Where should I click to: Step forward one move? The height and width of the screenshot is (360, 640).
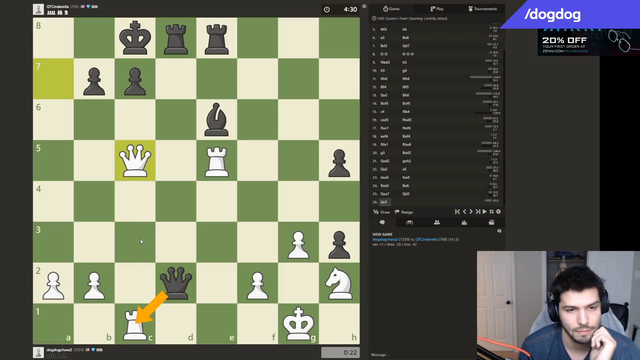[471, 211]
